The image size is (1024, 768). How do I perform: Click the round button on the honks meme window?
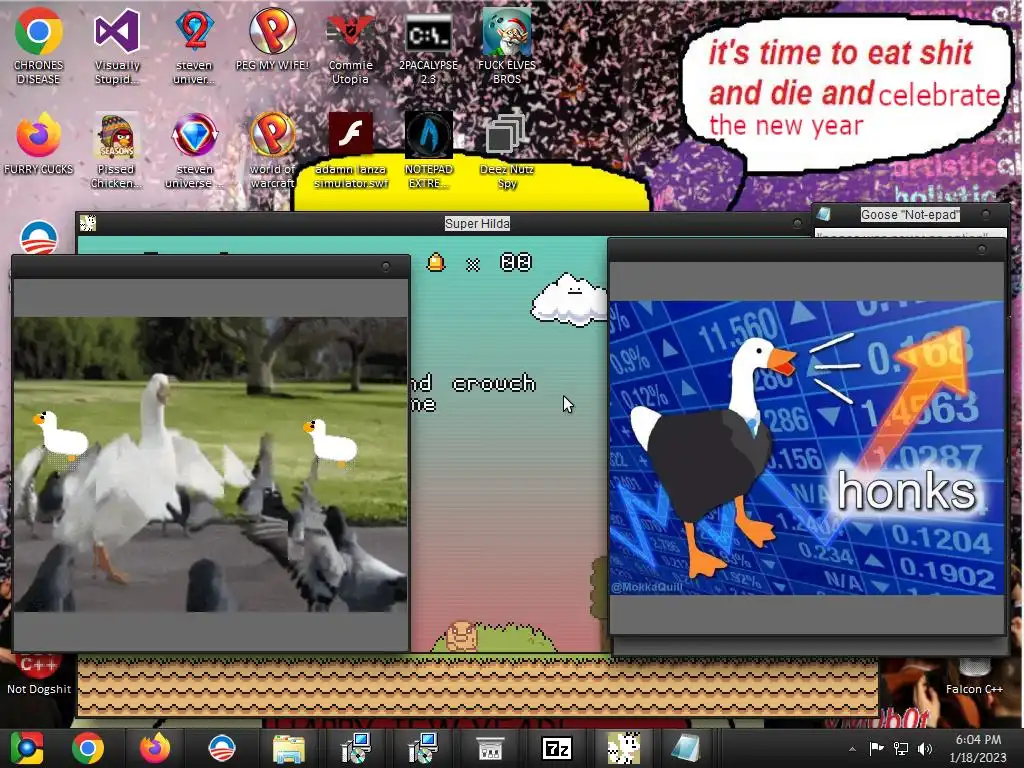pos(982,249)
